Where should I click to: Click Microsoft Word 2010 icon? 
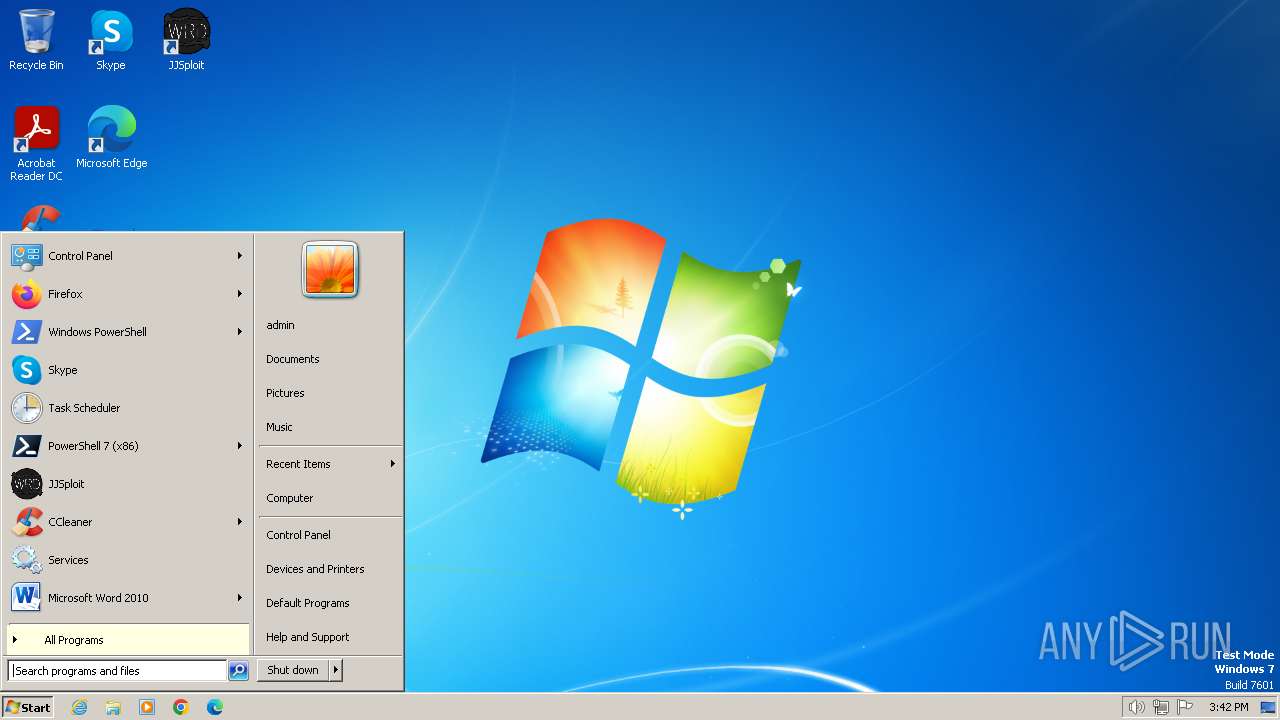(x=27, y=598)
